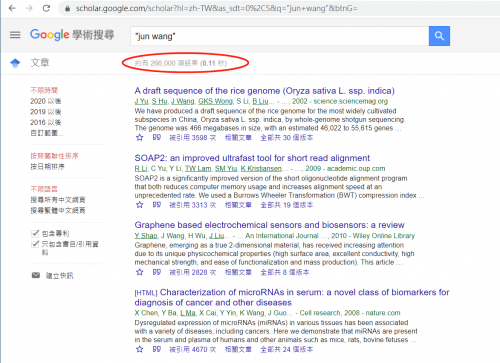Star the rice genome article
The image size is (500, 363).
pyautogui.click(x=140, y=137)
